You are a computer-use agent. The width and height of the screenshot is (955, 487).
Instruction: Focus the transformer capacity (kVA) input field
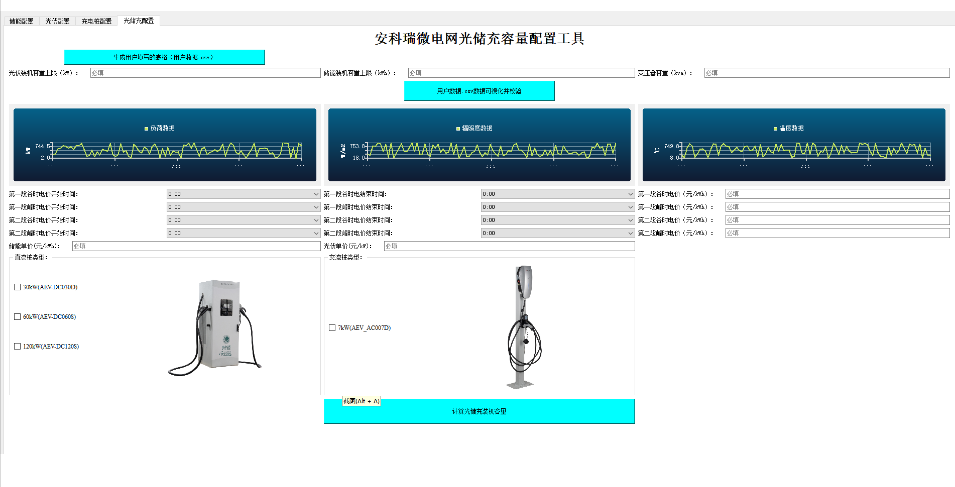pyautogui.click(x=826, y=72)
